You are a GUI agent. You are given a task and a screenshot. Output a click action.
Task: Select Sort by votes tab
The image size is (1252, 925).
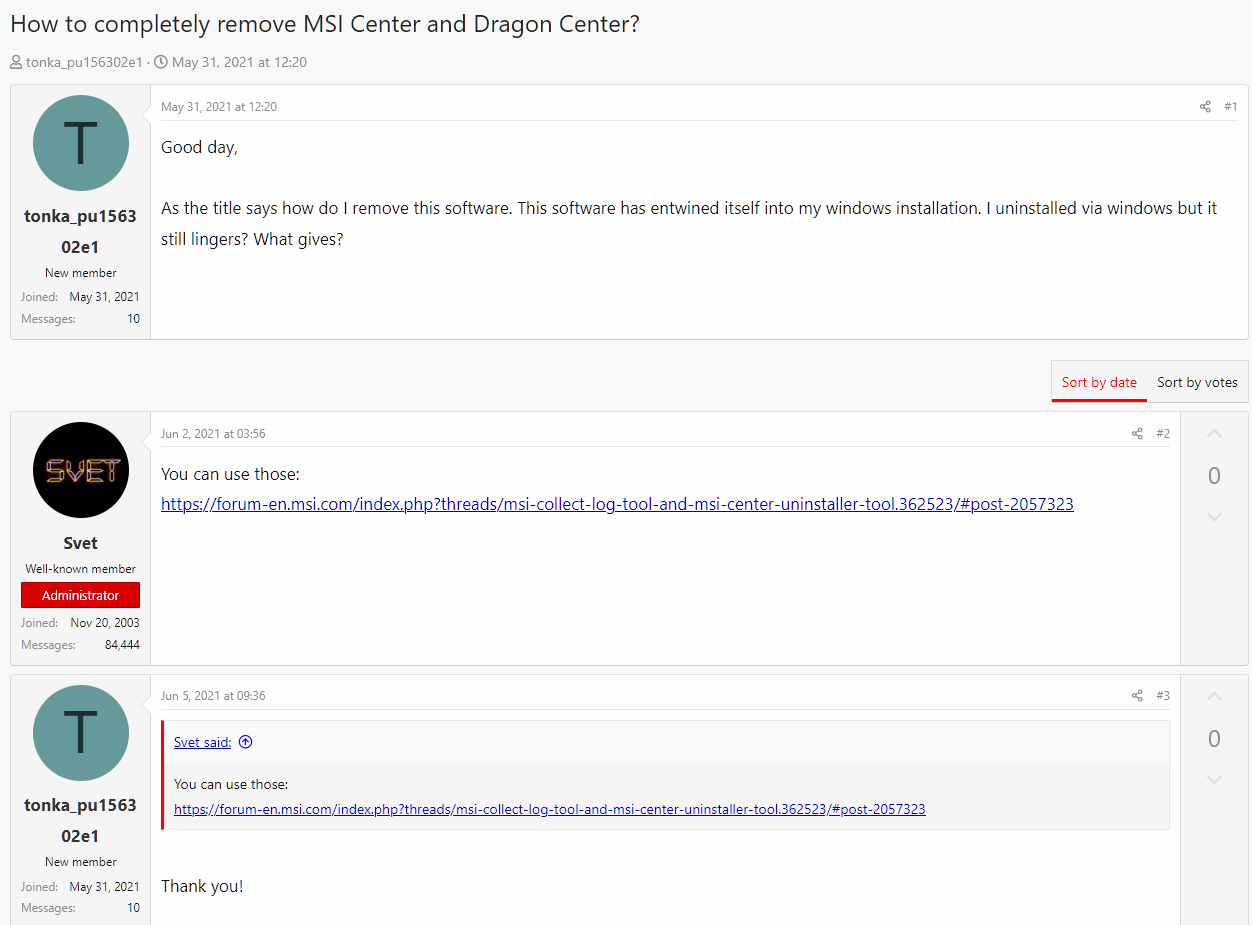point(1197,382)
